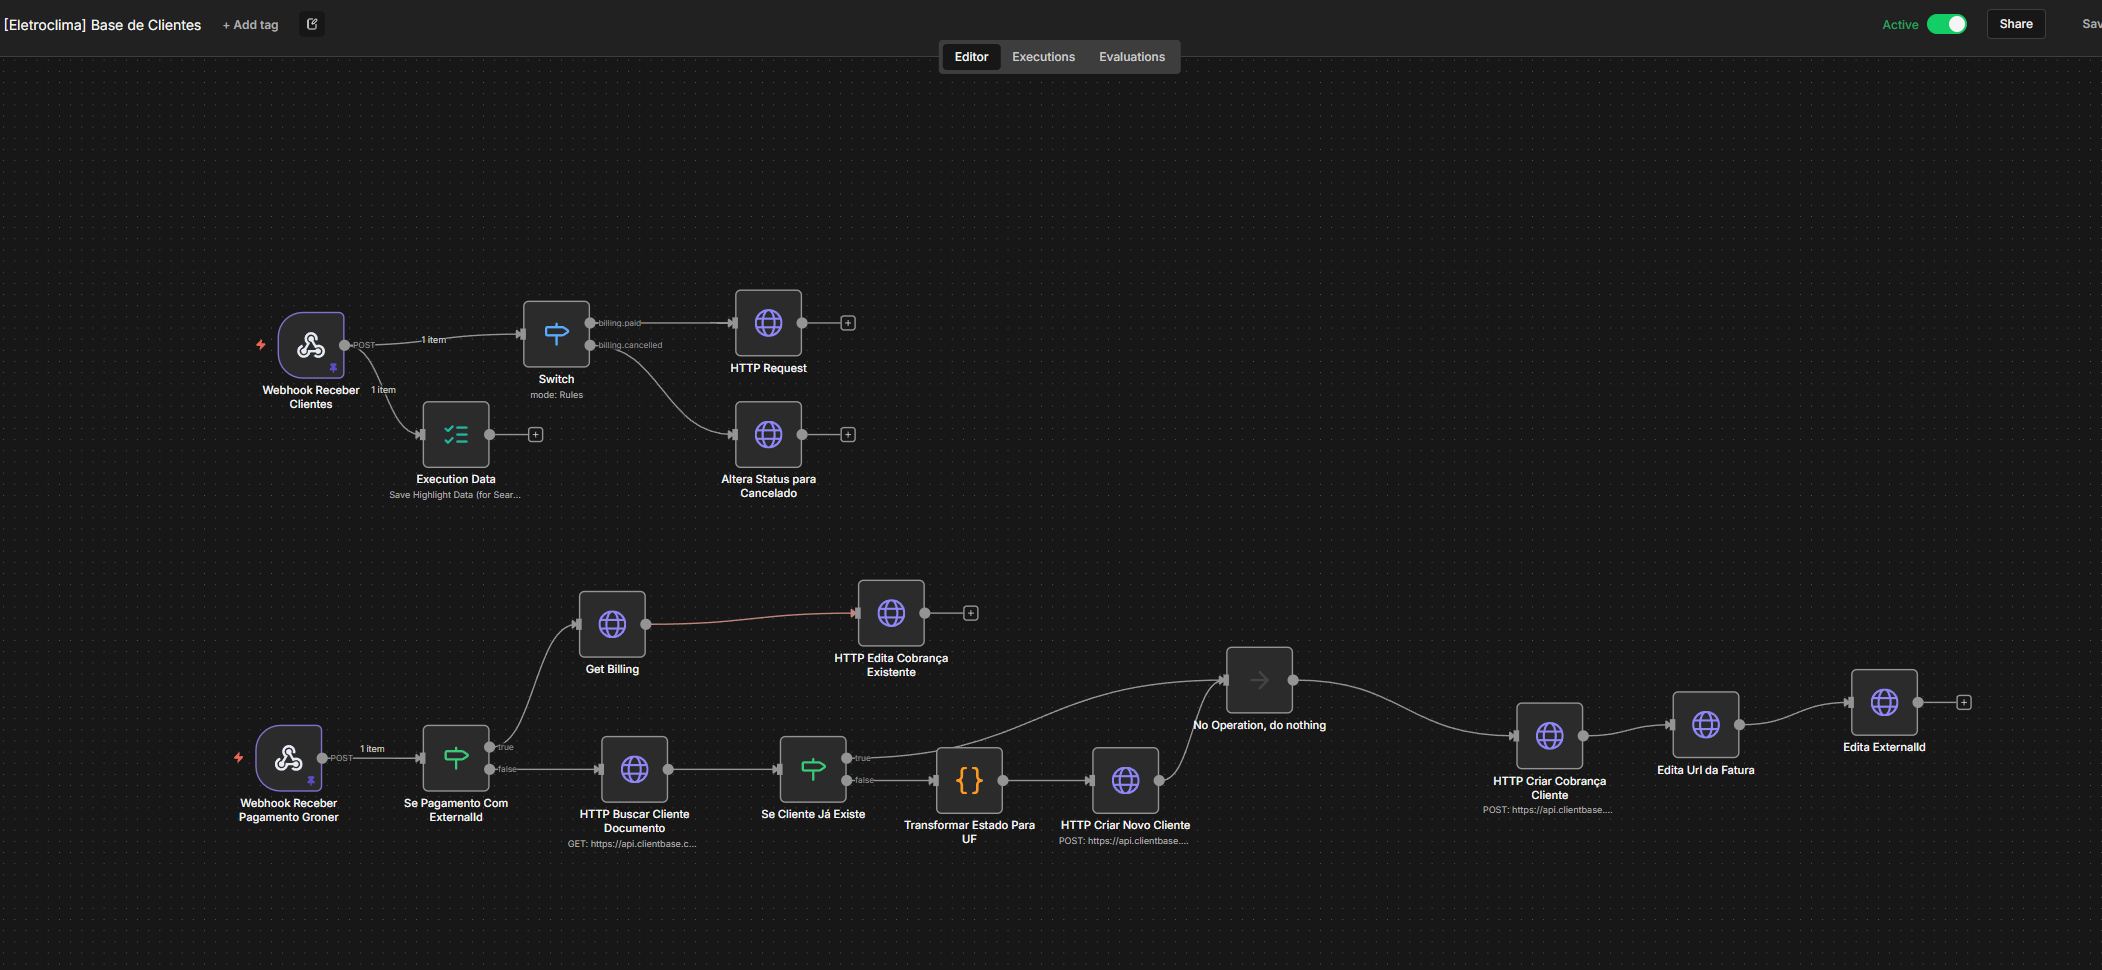The width and height of the screenshot is (2102, 970).
Task: Expand plus connector after Edita ExternalId
Action: tap(1964, 703)
